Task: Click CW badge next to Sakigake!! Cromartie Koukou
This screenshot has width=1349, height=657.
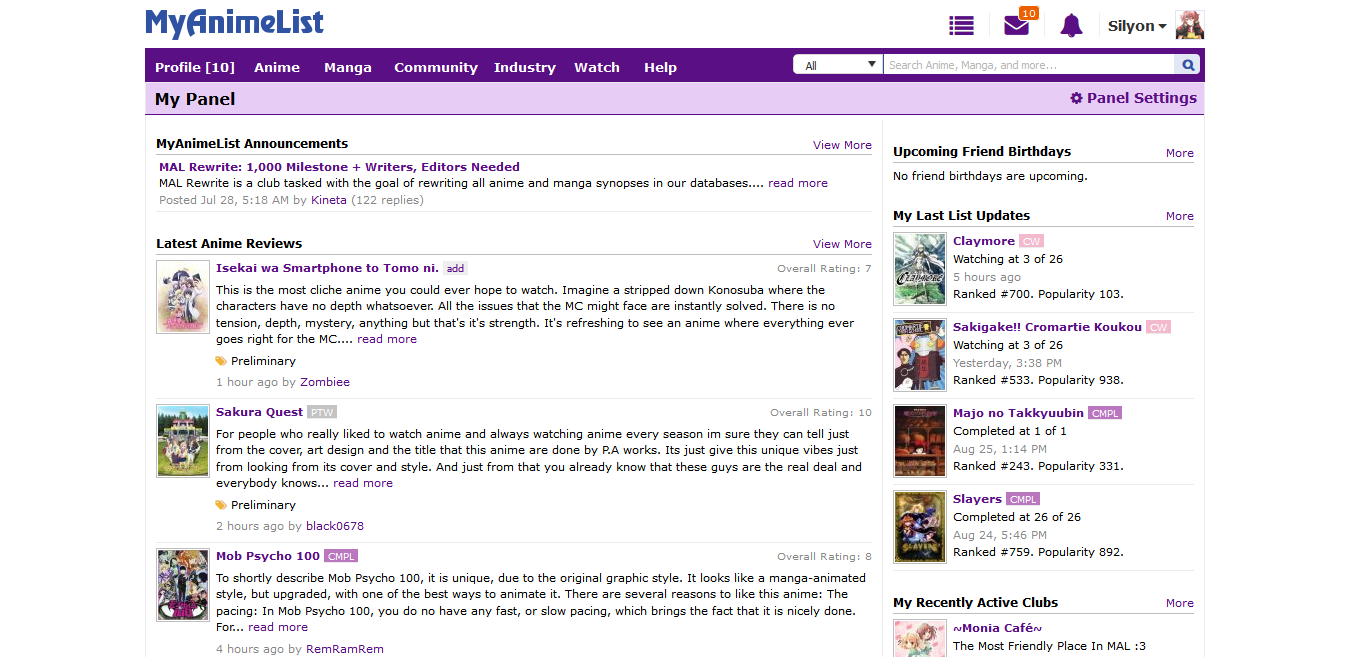Action: [x=1158, y=327]
